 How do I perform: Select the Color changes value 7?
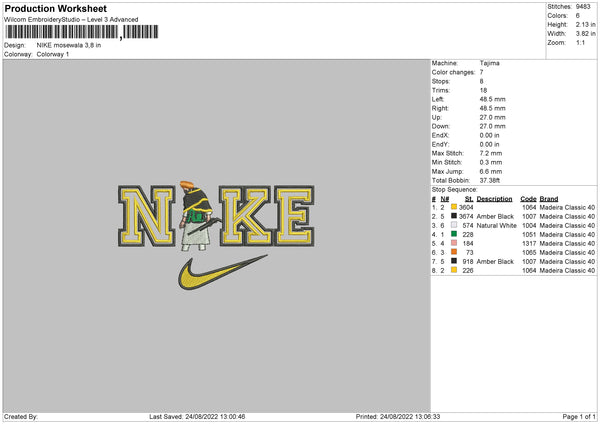(481, 72)
